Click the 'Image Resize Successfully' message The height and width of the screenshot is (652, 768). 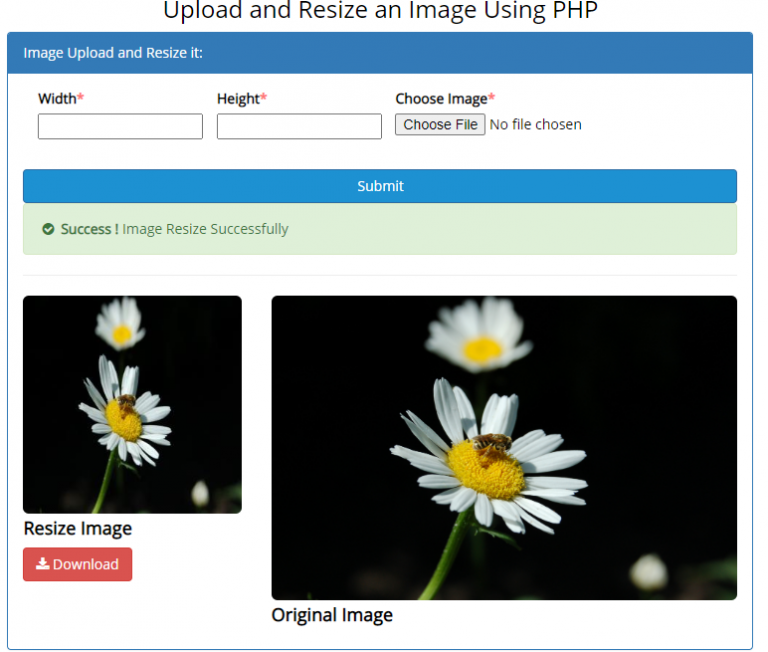pyautogui.click(x=205, y=229)
